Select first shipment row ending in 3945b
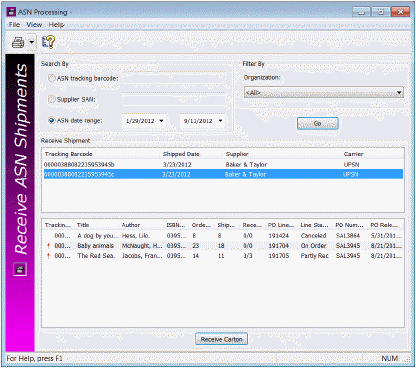The width and height of the screenshot is (416, 368). (x=223, y=164)
